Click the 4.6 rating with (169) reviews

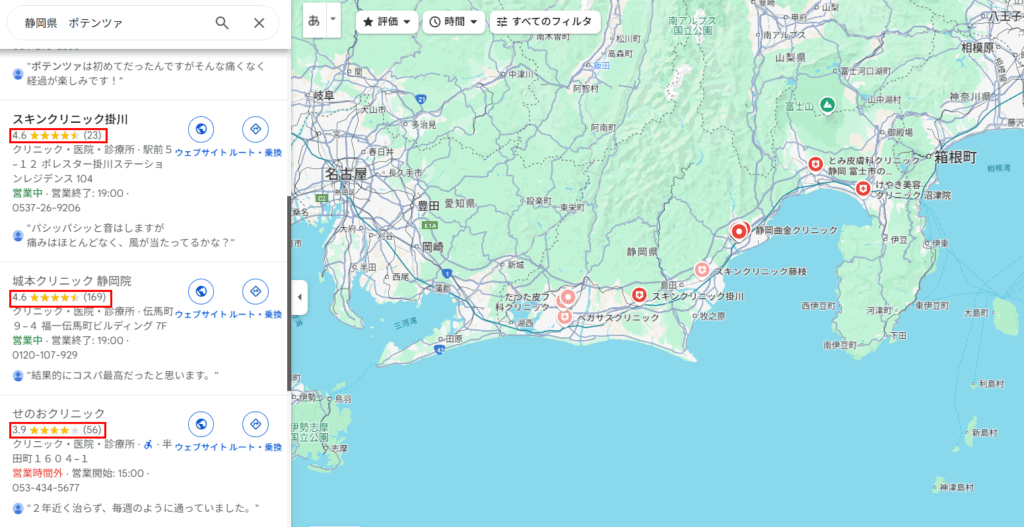point(59,297)
